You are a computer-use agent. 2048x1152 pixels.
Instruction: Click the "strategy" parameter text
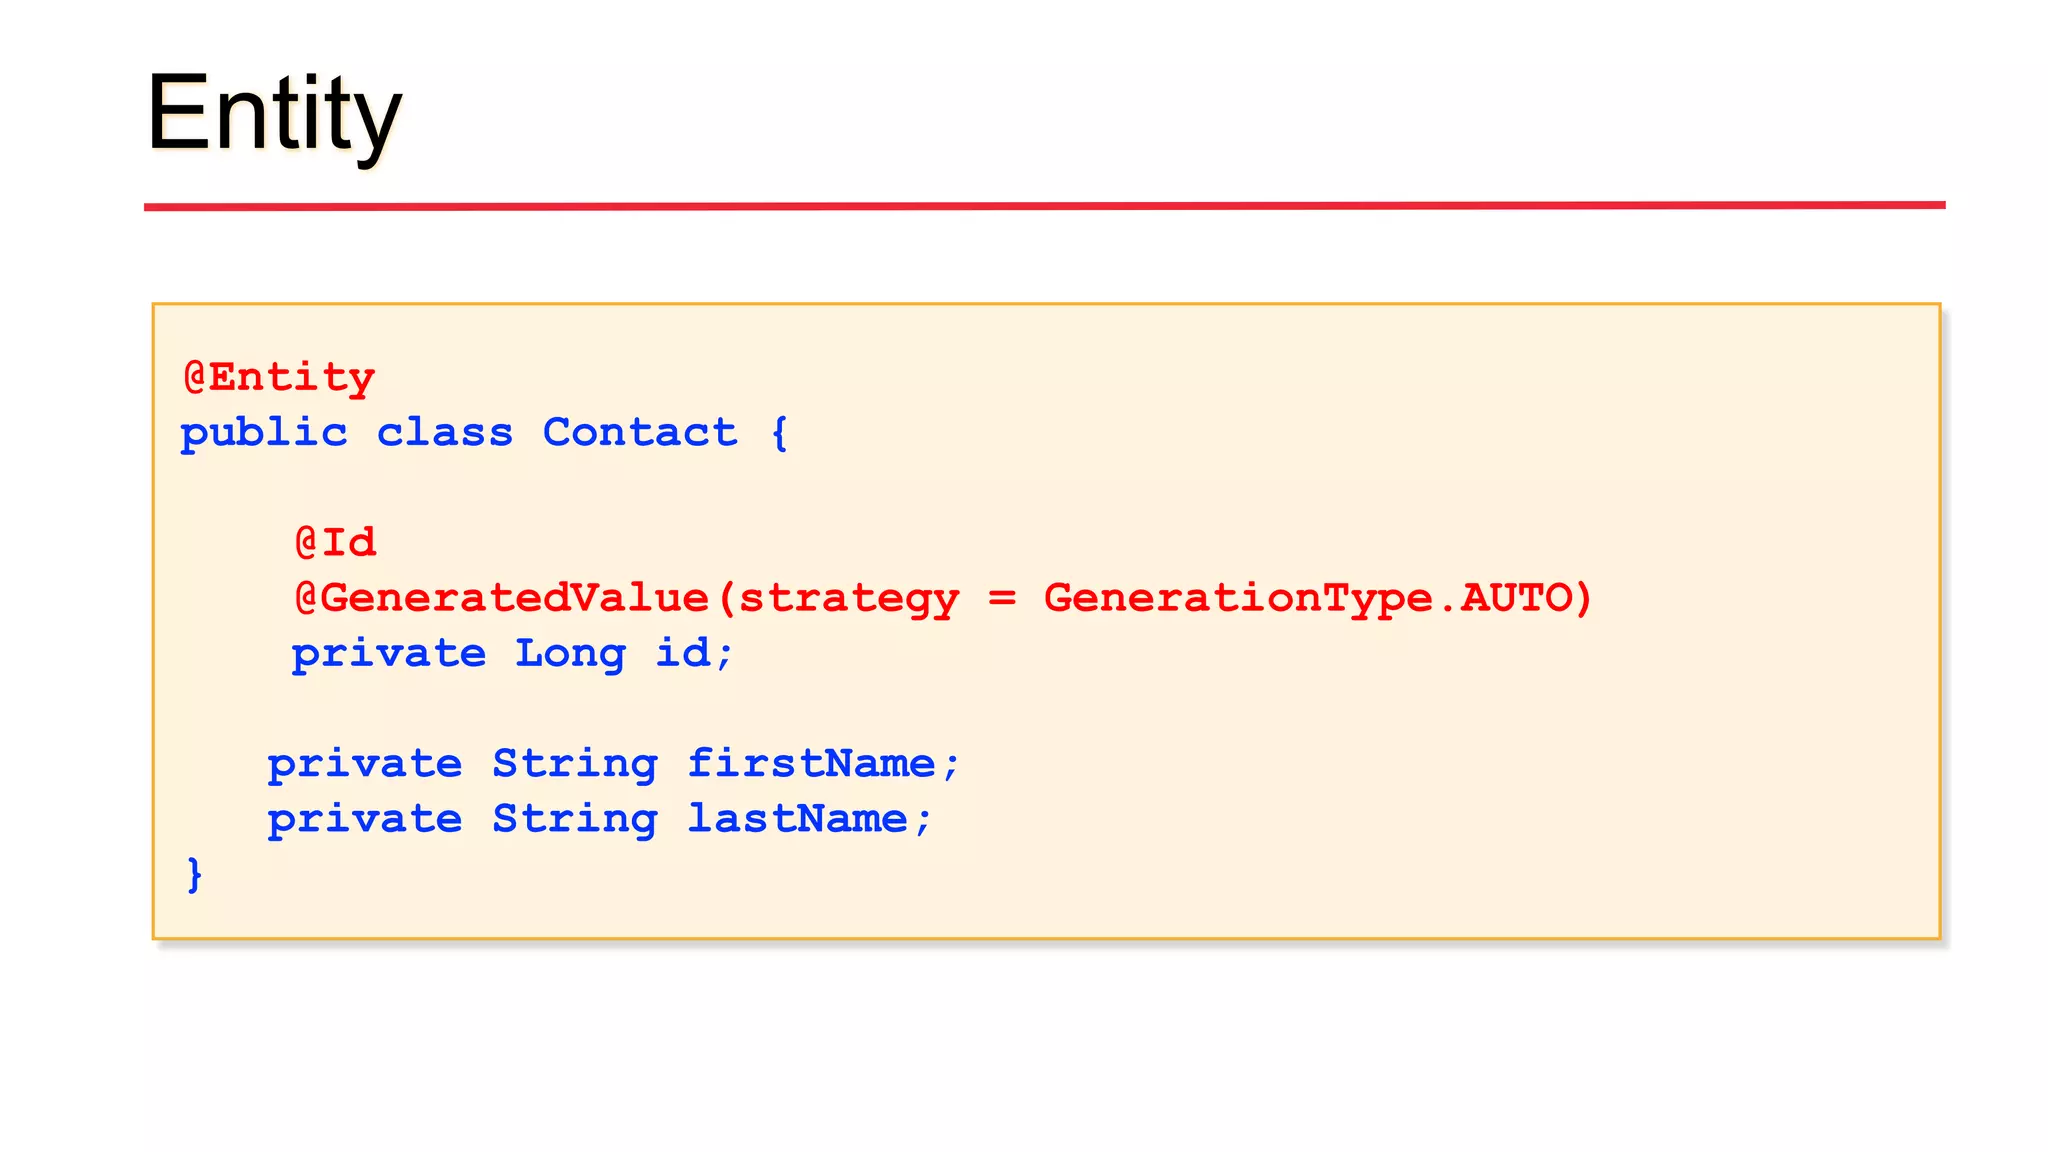point(848,599)
